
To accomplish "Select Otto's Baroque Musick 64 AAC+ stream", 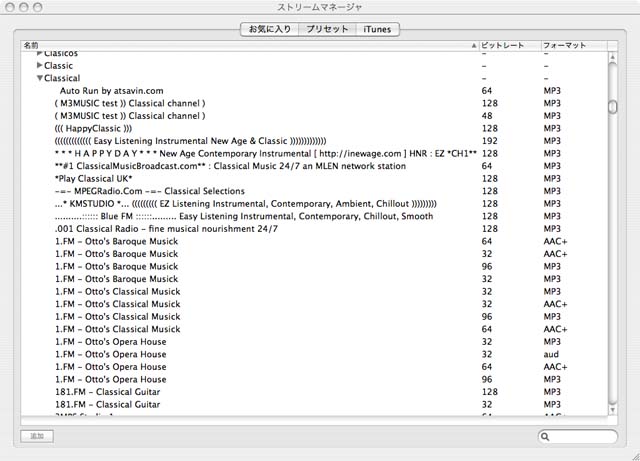I will point(314,241).
